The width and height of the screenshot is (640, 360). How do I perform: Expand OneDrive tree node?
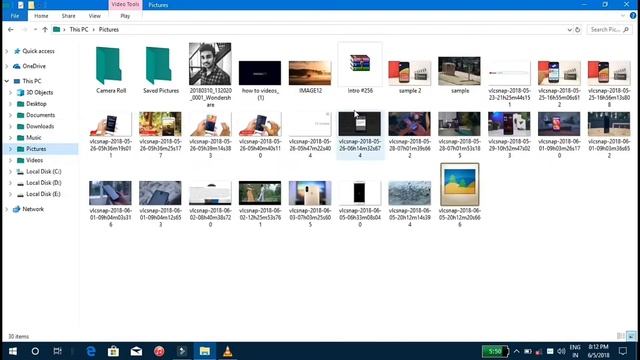[x=7, y=66]
